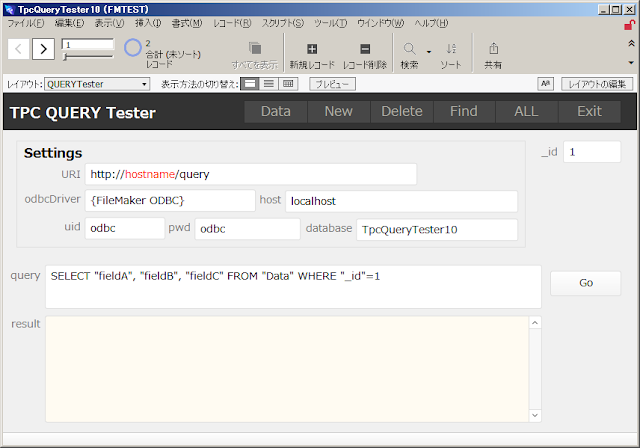
Task: Open the File menu
Action: pyautogui.click(x=26, y=23)
